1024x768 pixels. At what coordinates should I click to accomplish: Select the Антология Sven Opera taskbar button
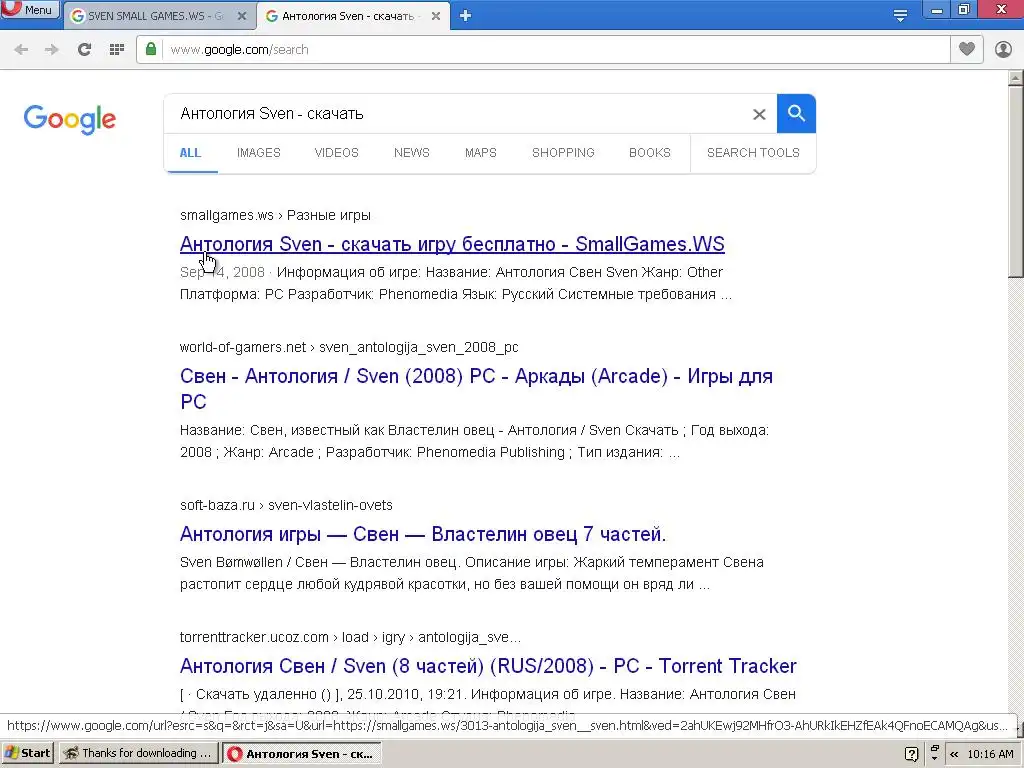tap(302, 754)
